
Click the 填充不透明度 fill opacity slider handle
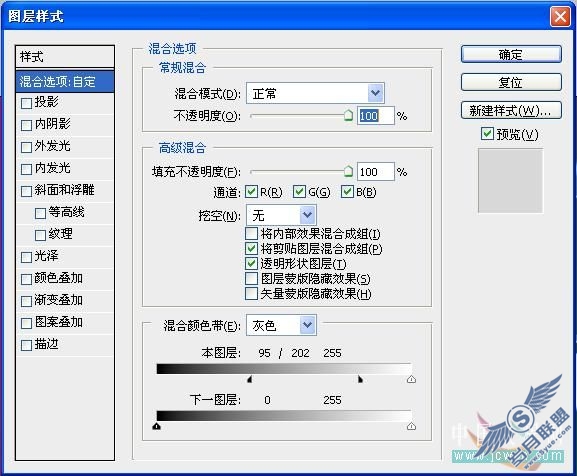coord(348,171)
